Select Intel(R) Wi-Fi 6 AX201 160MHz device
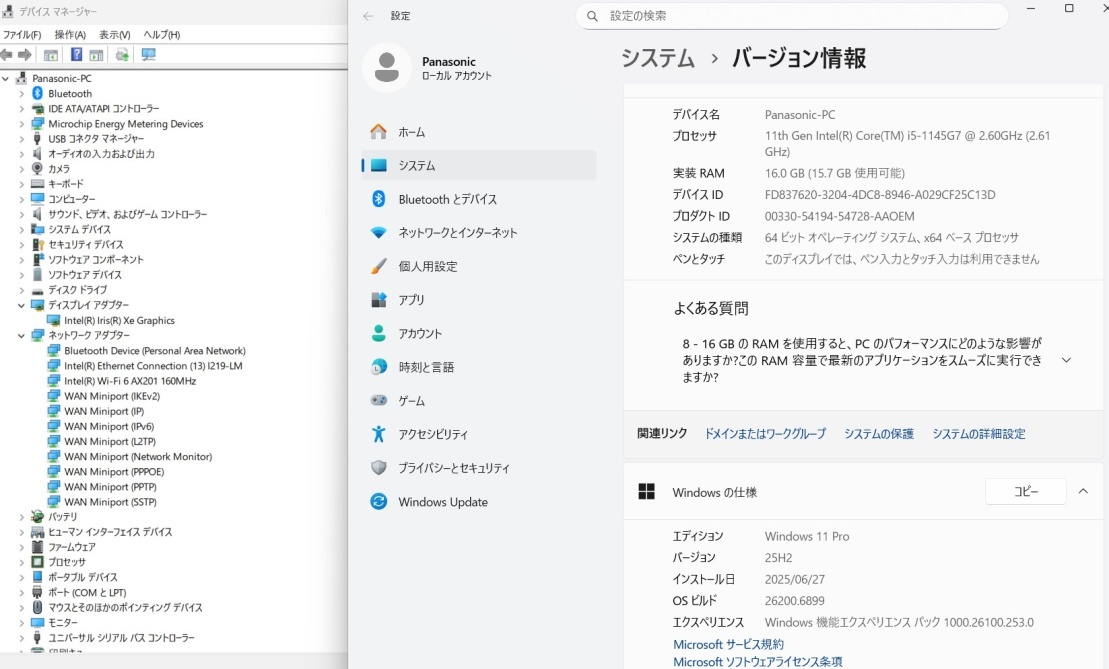The width and height of the screenshot is (1109, 669). coord(130,381)
